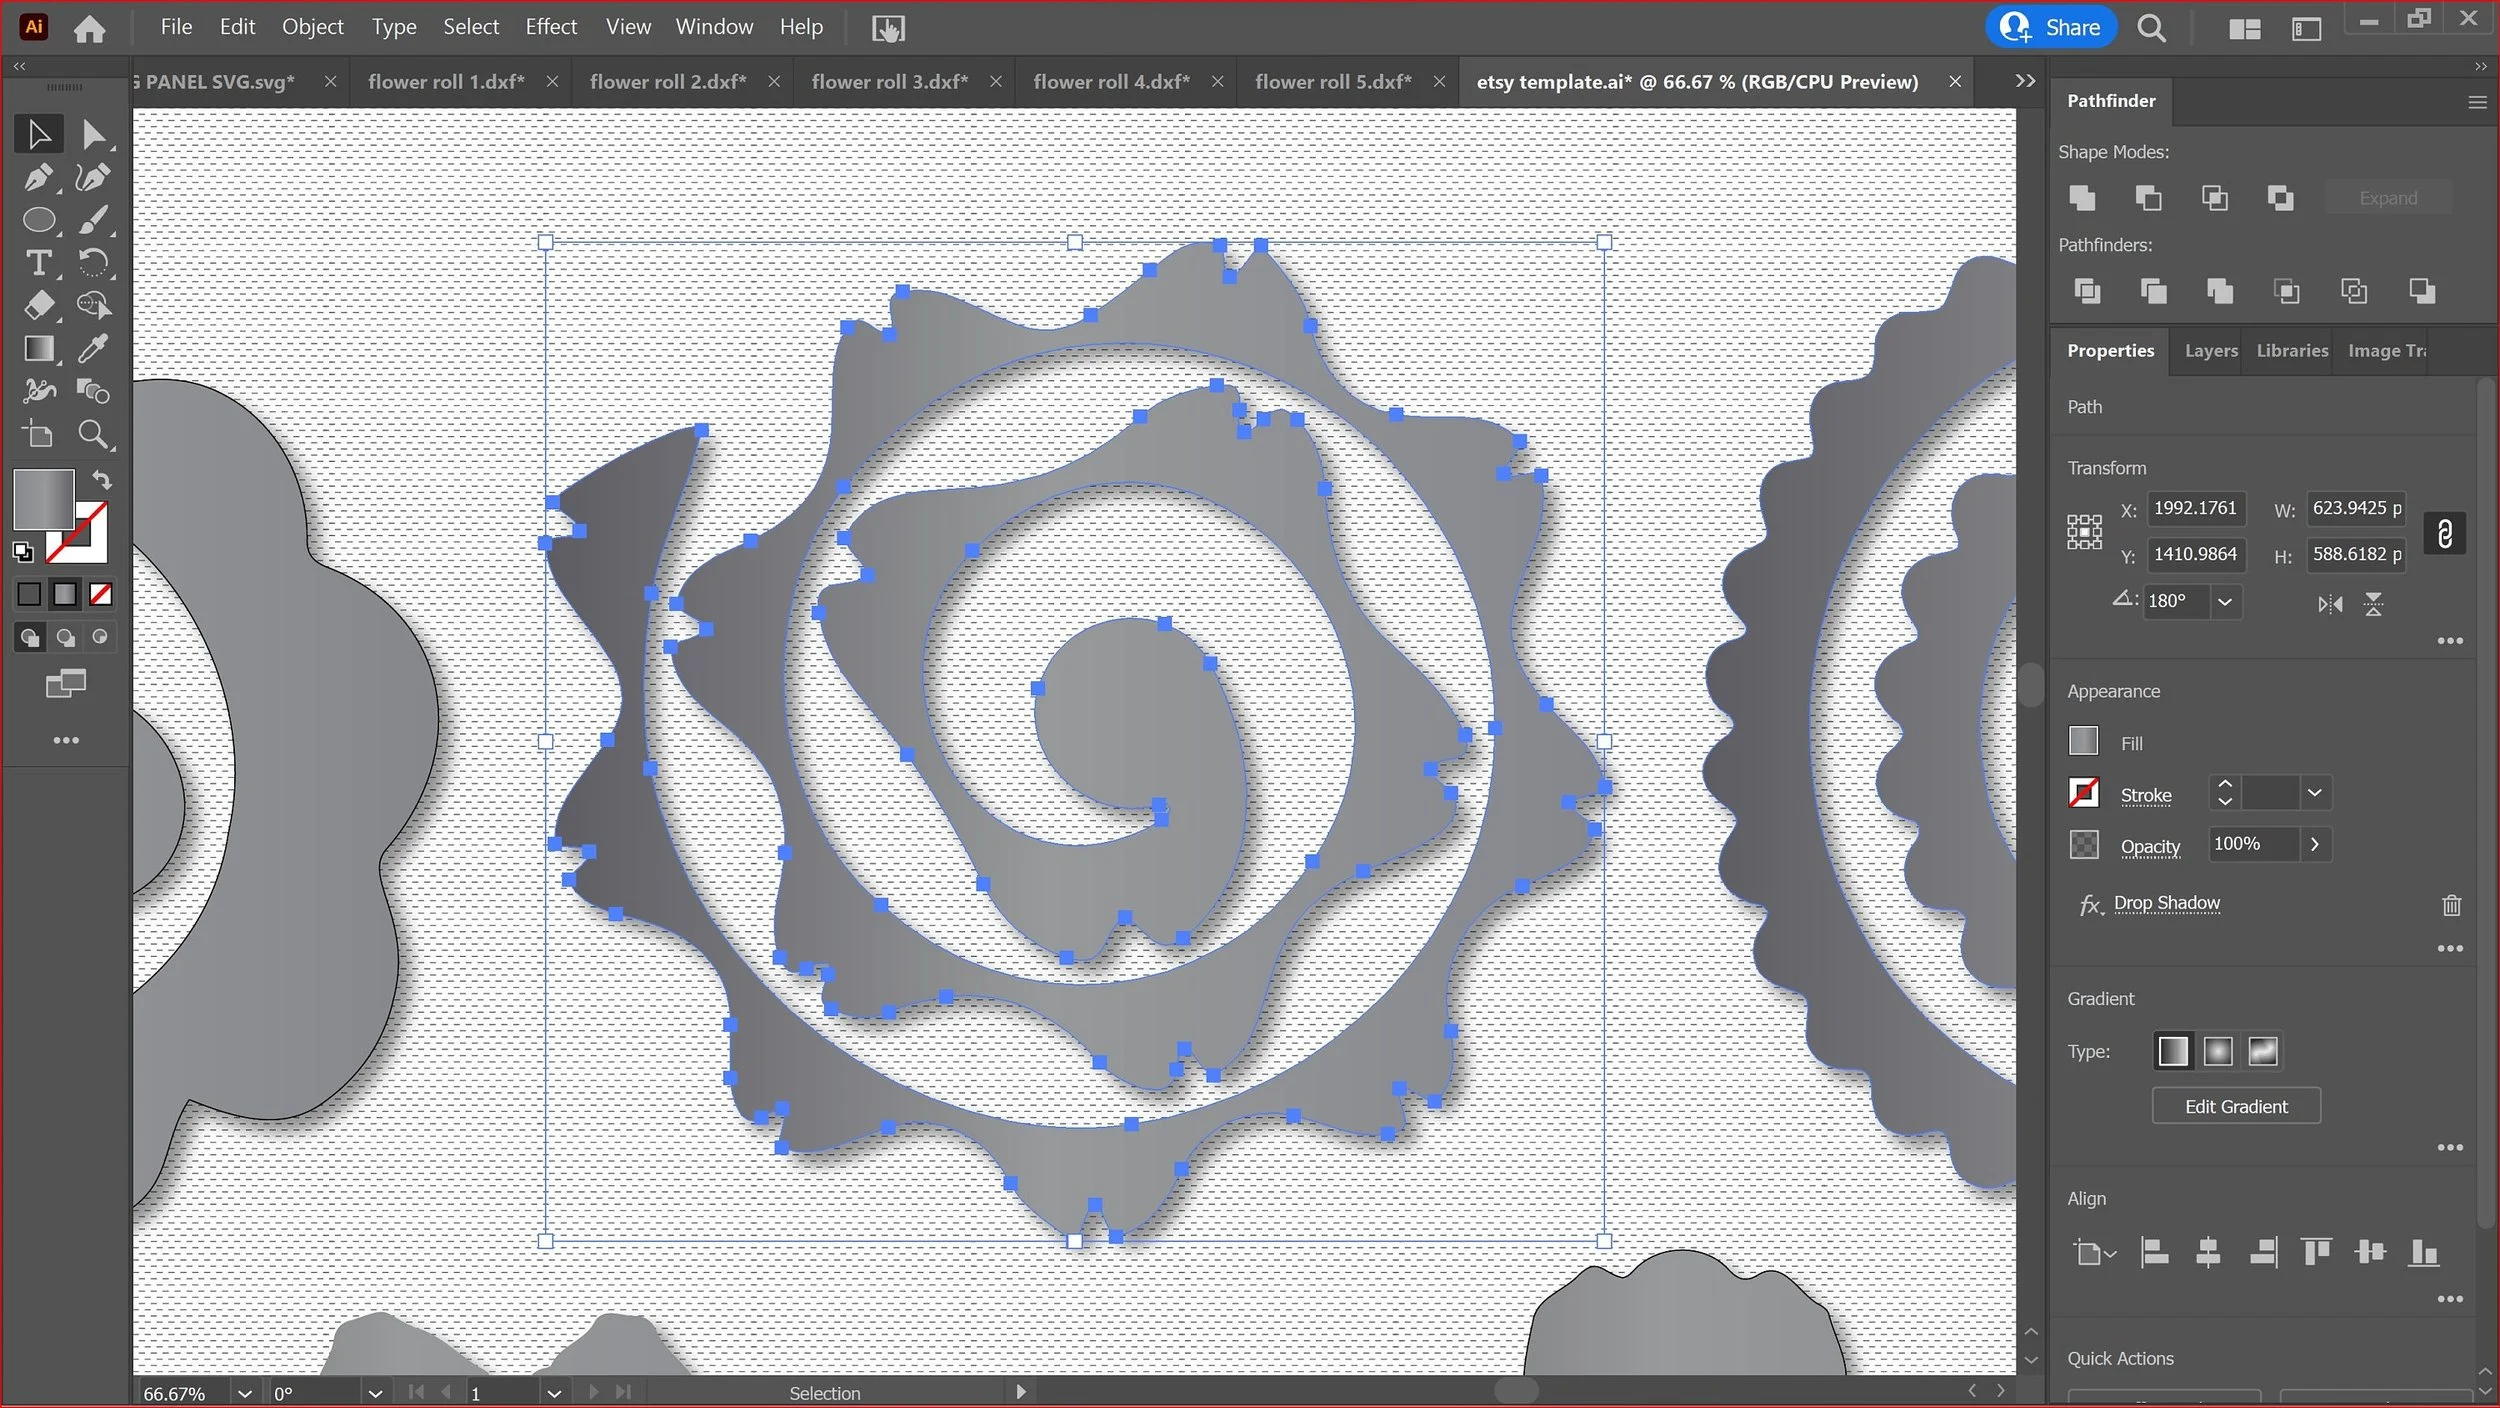This screenshot has height=1408, width=2500.
Task: Click the Edit Gradient button
Action: point(2235,1106)
